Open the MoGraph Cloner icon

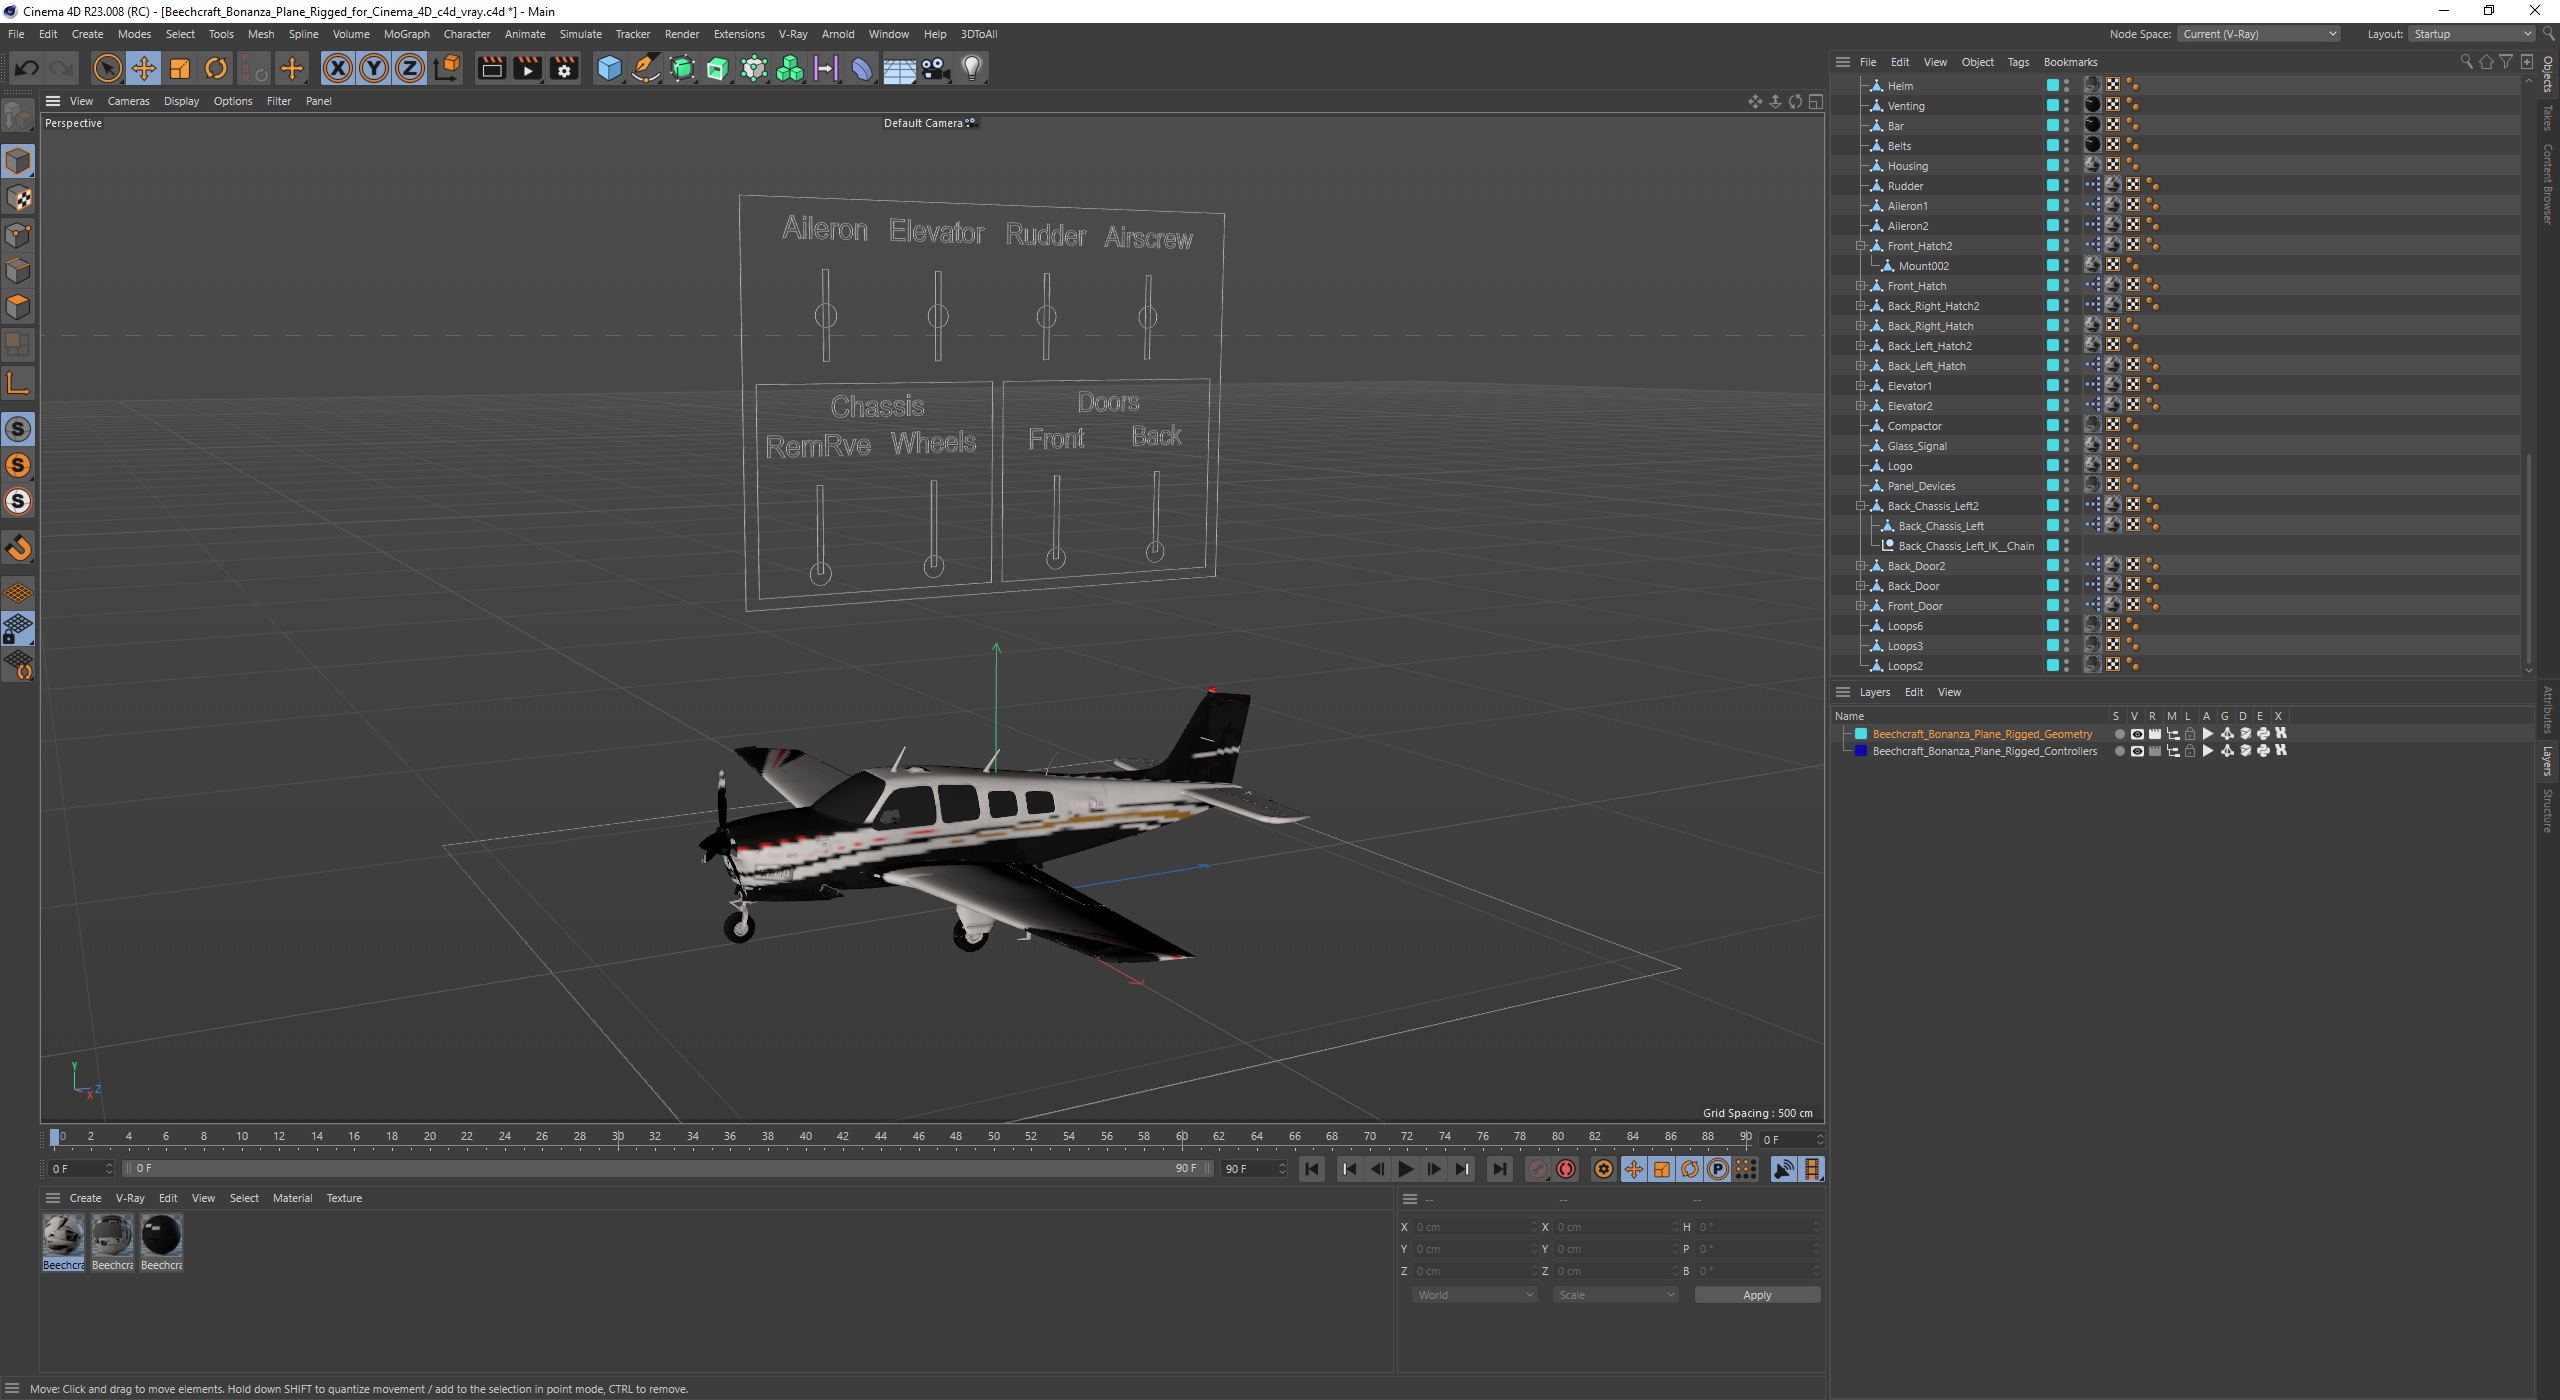(x=790, y=68)
